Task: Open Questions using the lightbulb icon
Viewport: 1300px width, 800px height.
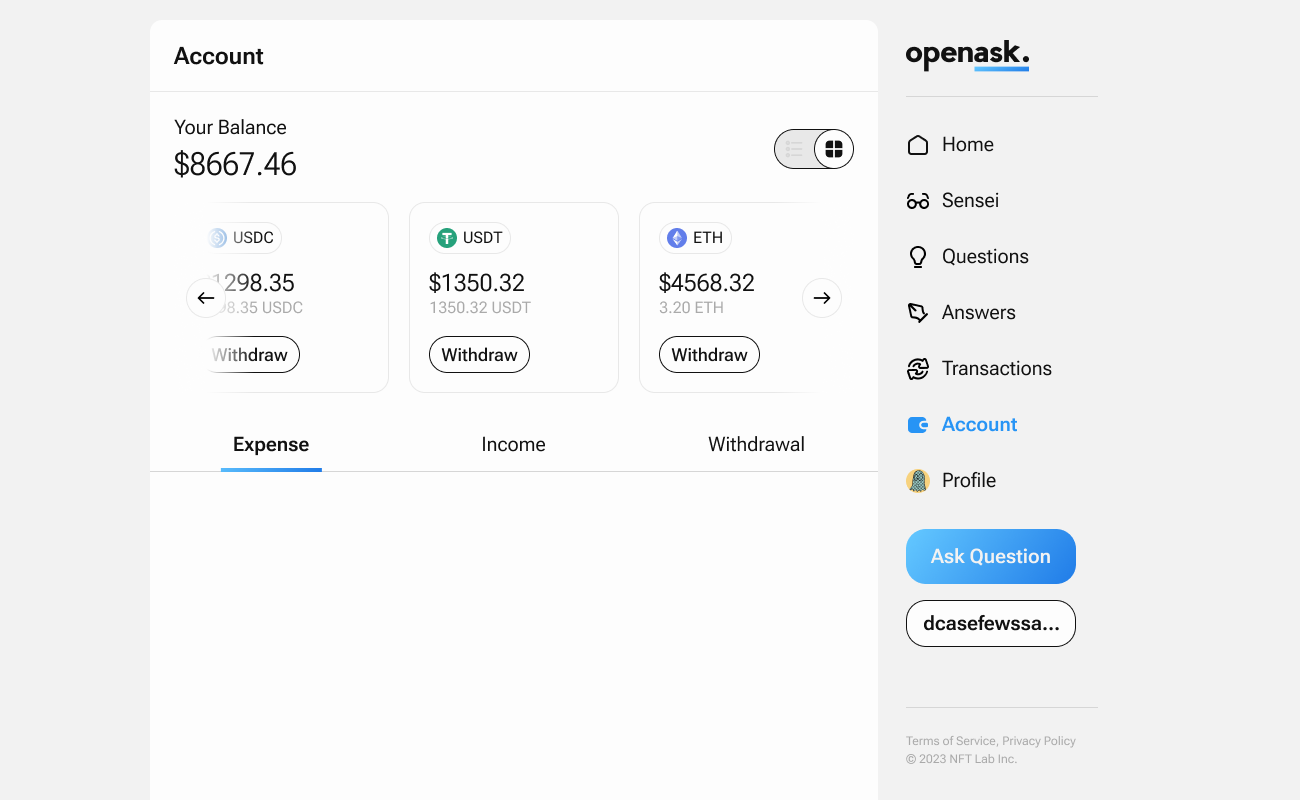Action: 917,256
